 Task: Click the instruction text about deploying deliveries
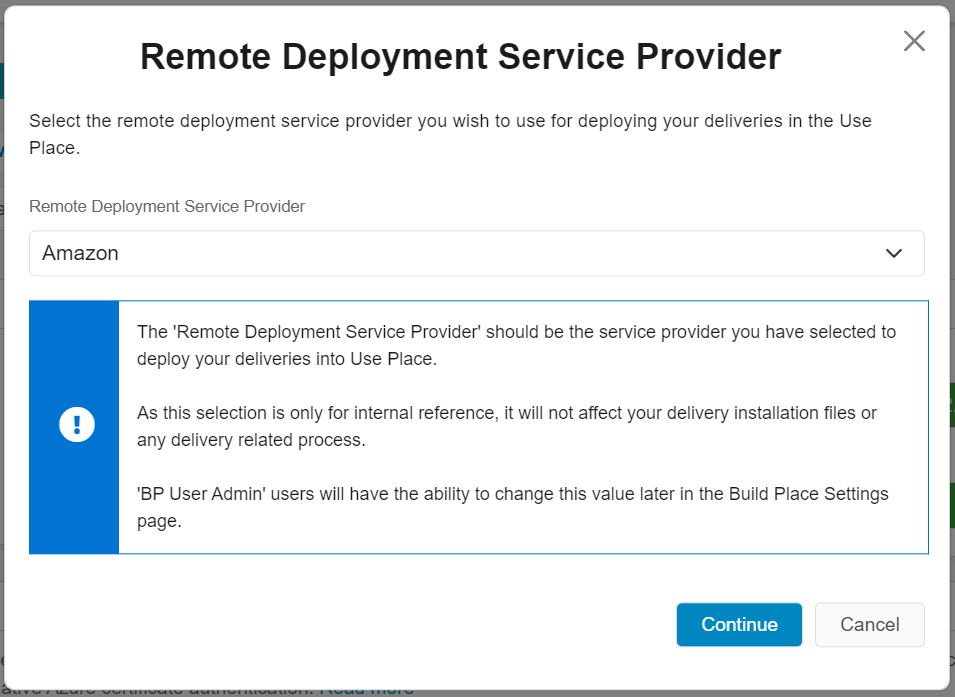pyautogui.click(x=450, y=132)
